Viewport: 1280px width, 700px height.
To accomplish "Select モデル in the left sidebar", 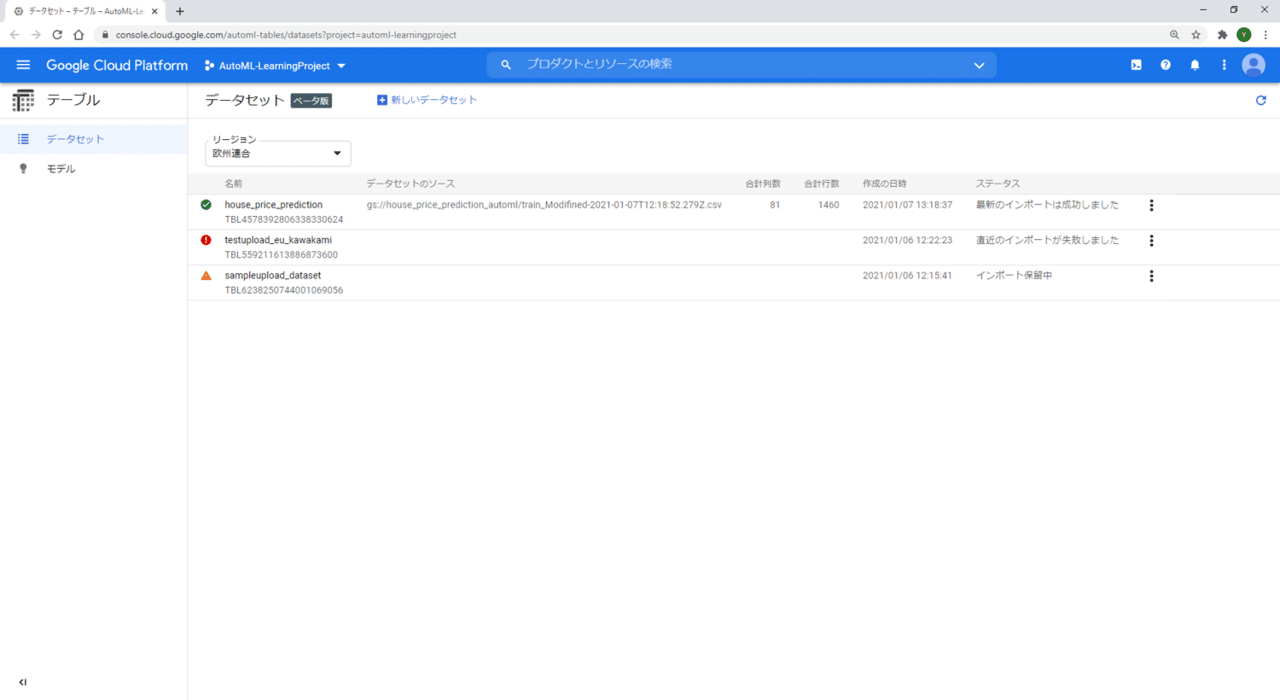I will [x=60, y=168].
